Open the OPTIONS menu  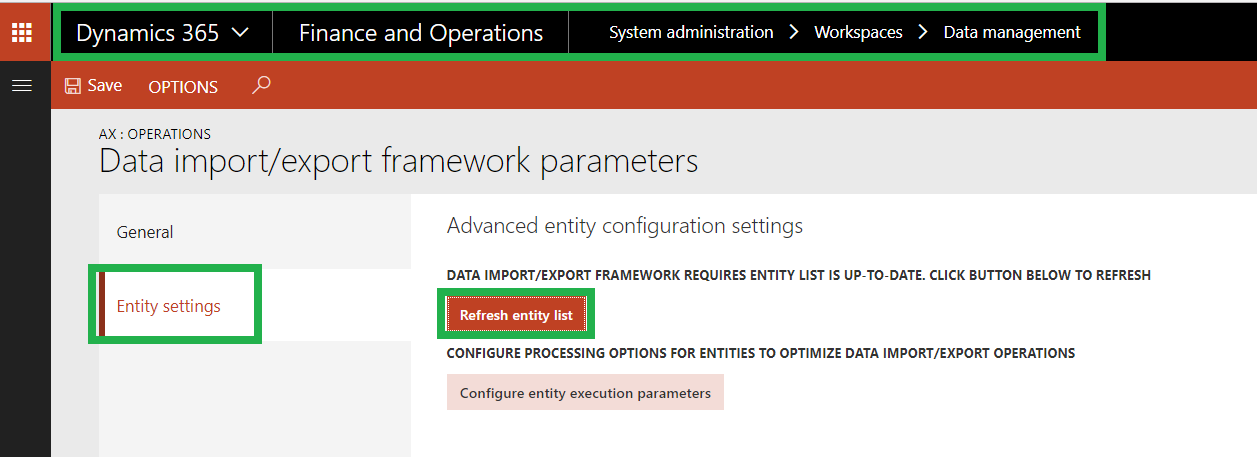coord(183,87)
